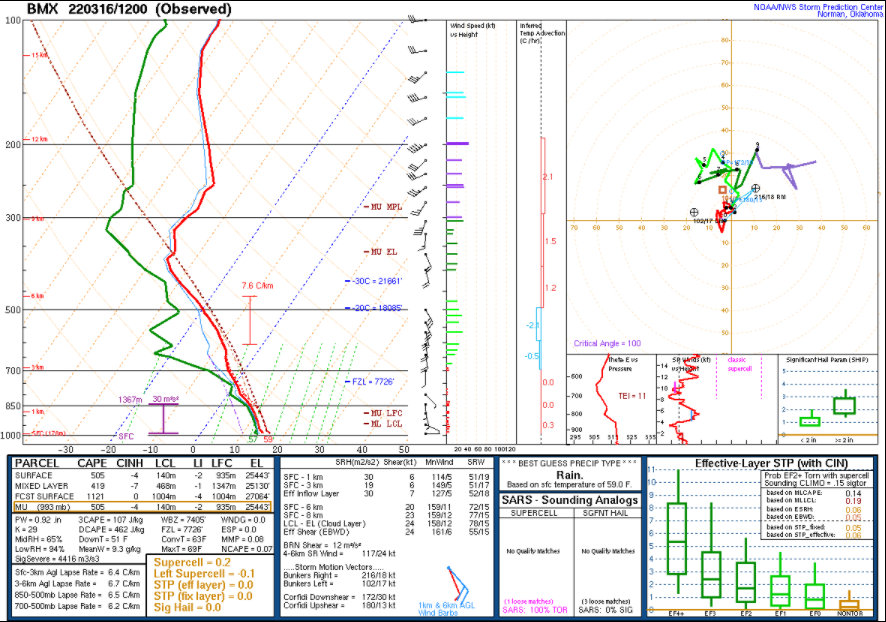Click 'Effective-Layer STP (with CIN)' heading
Viewport: 886px width, 622px height.
click(x=771, y=463)
